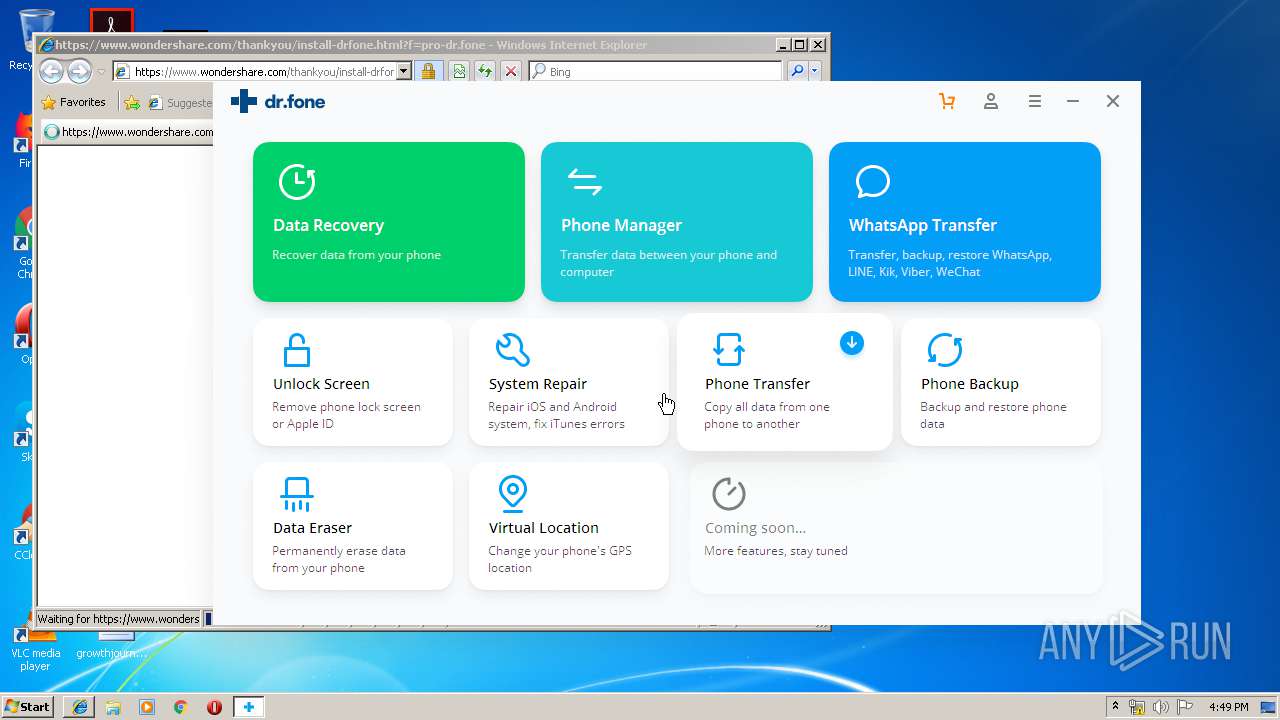
Task: Open Favorites in Internet Explorer
Action: [74, 102]
